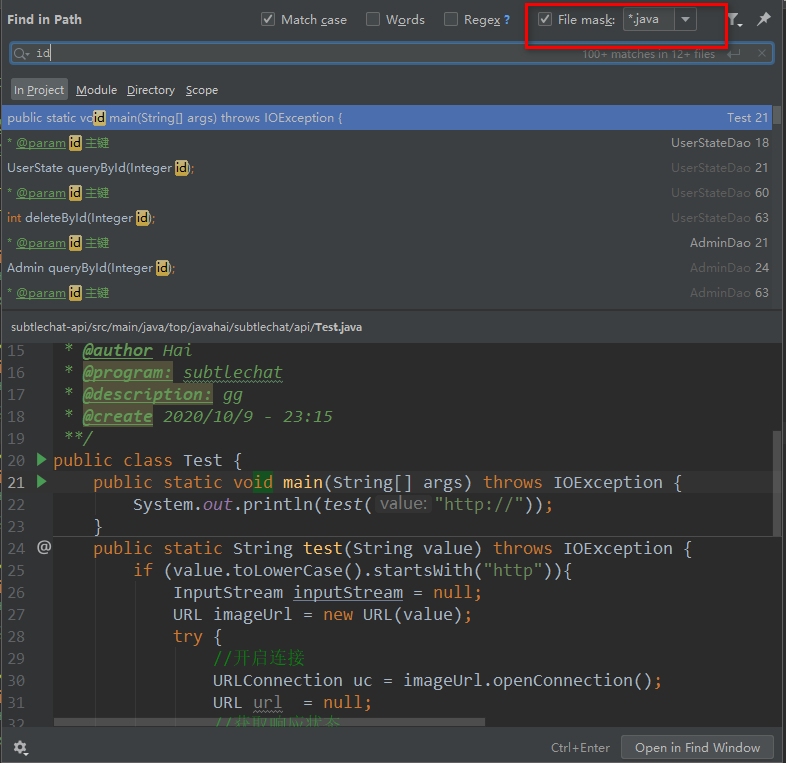Select @param id result AdminDao 63

pos(387,293)
